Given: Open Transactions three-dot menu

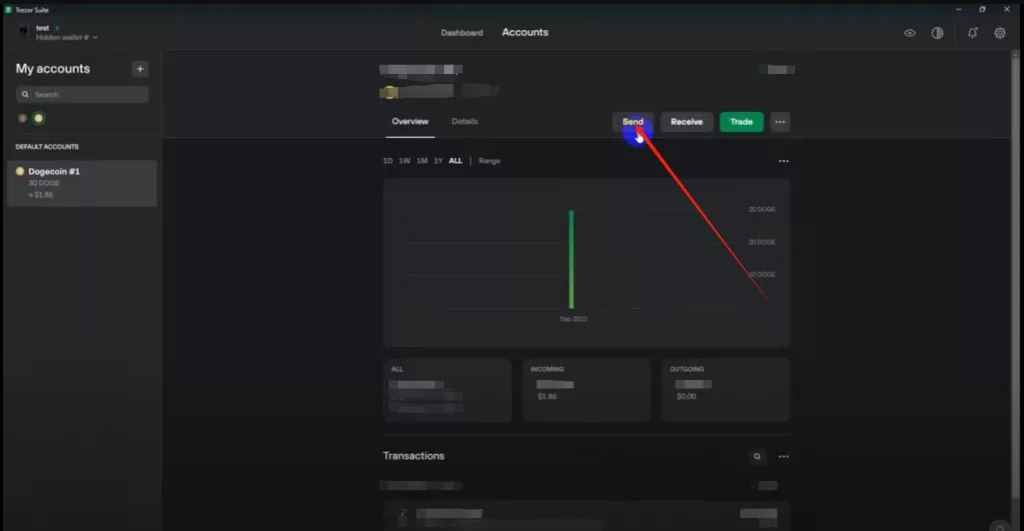Looking at the screenshot, I should click(x=783, y=456).
